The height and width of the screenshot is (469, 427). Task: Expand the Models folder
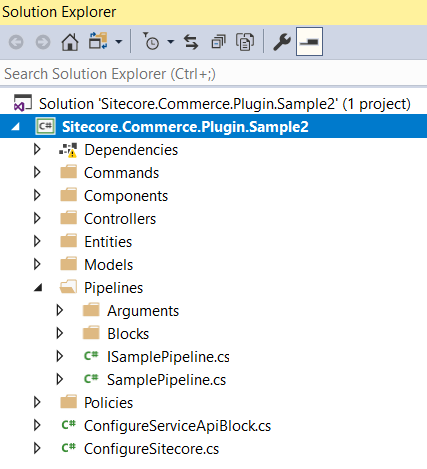pos(37,264)
